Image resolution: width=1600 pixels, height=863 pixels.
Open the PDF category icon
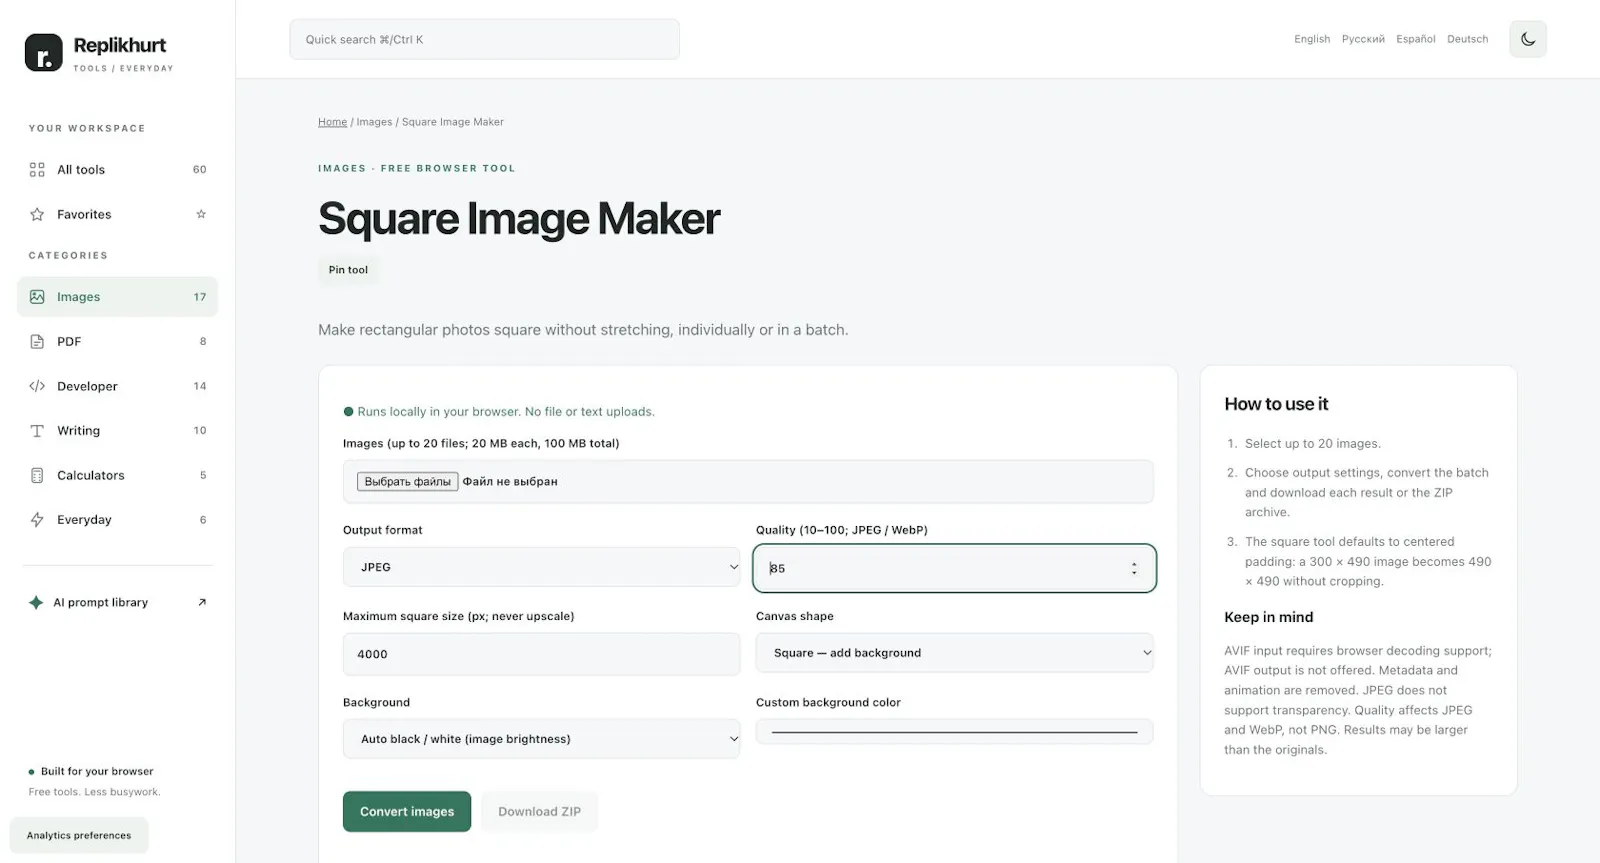click(37, 342)
